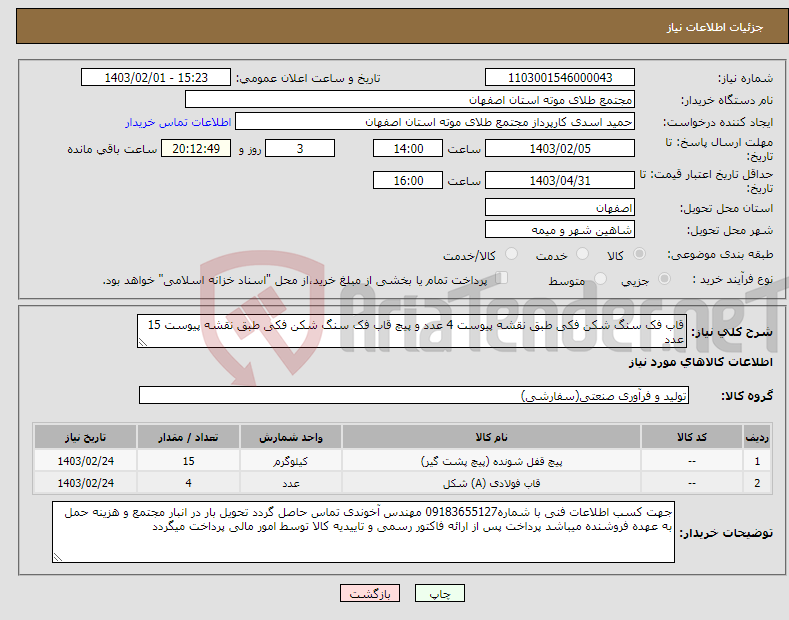Click the اطلاعات کالاهای مورد نیاز section heading
Image resolution: width=789 pixels, height=620 pixels.
[700, 362]
